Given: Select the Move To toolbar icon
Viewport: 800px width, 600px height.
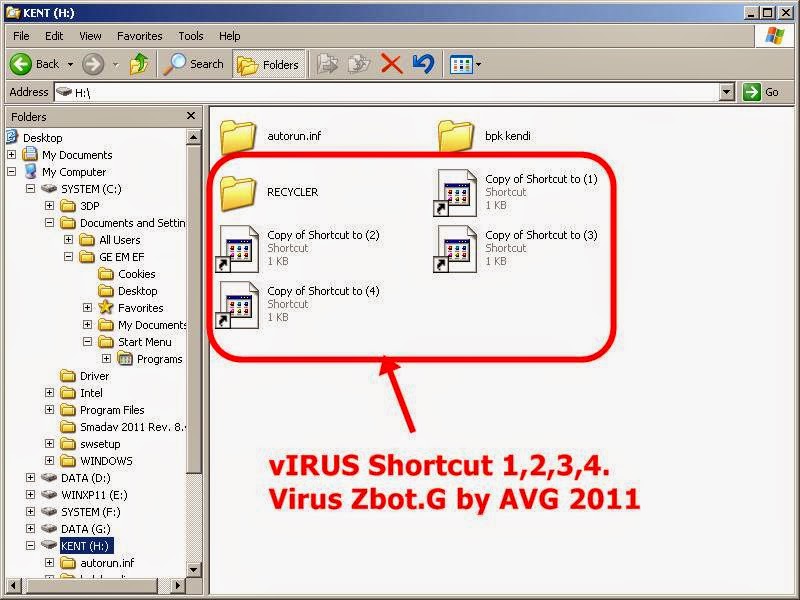Looking at the screenshot, I should coord(328,64).
